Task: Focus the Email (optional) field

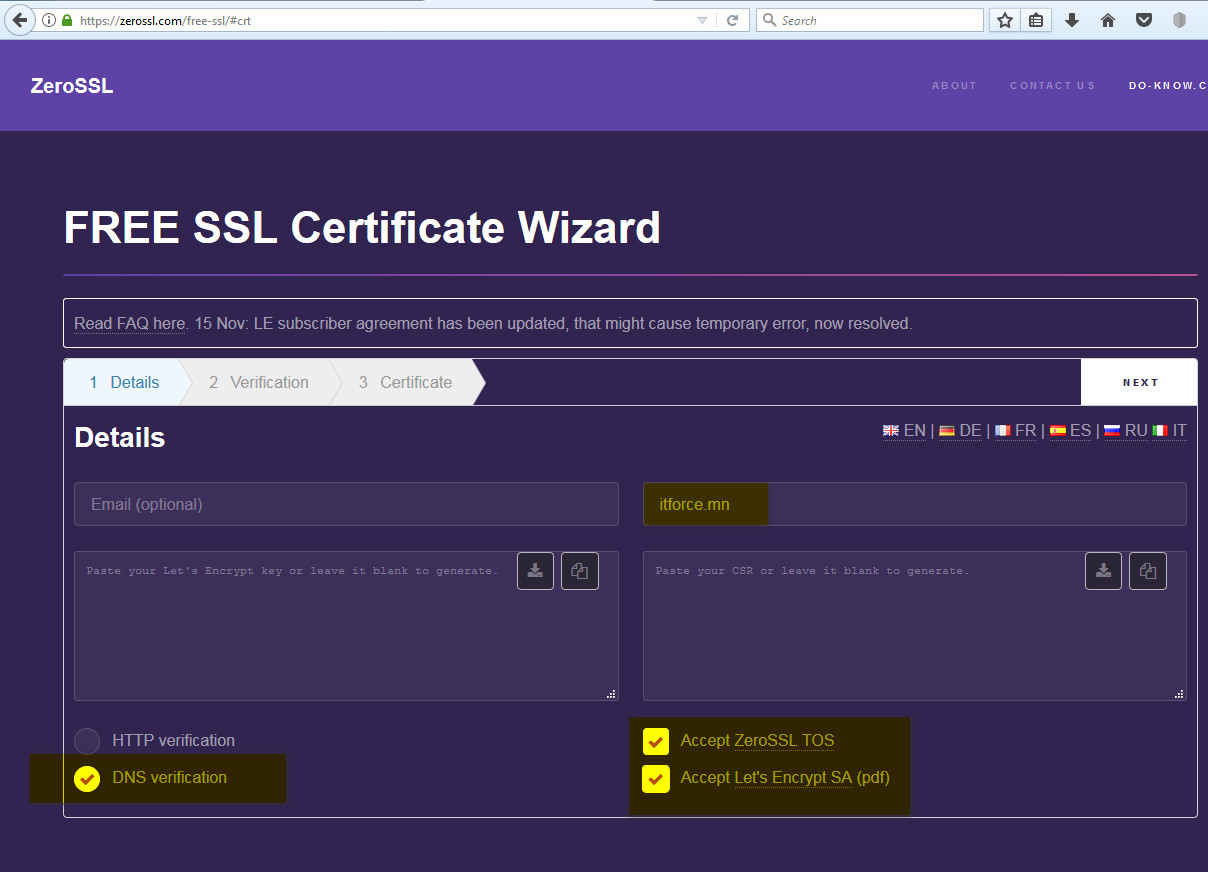Action: tap(346, 504)
